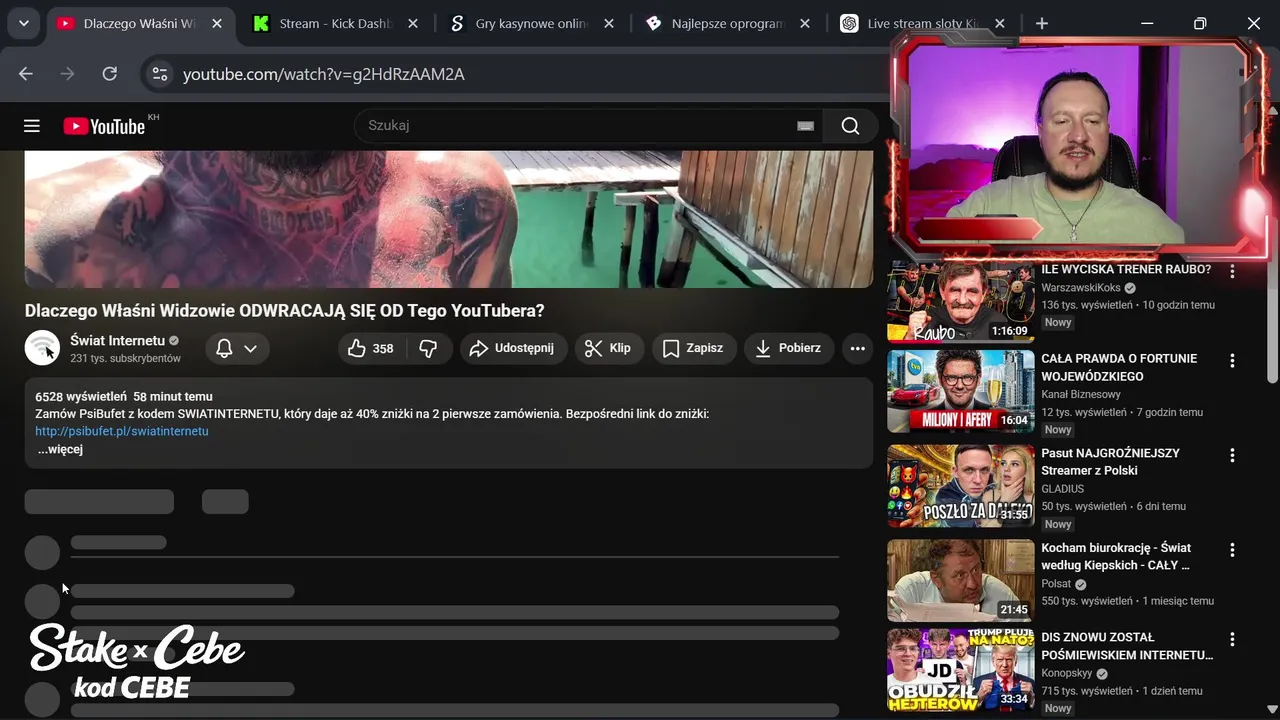Screen dimensions: 1280x720
Task: Open the on-screen keyboard icon in search
Action: pos(805,126)
